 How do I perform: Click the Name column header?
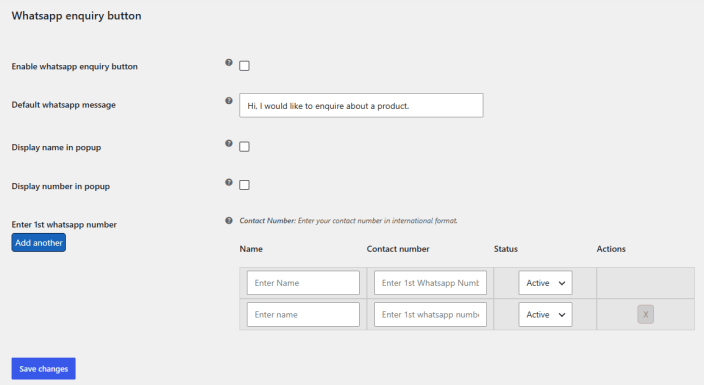[251, 249]
